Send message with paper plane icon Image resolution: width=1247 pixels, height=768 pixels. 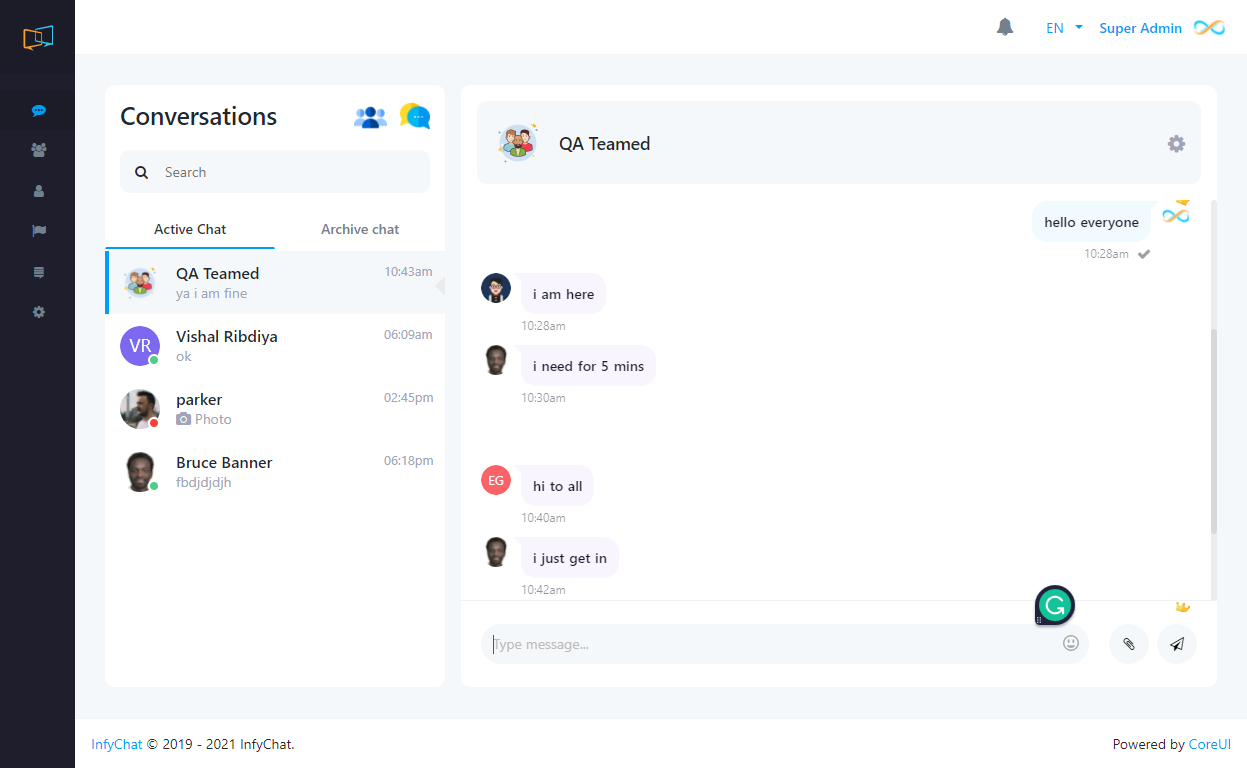coord(1177,644)
